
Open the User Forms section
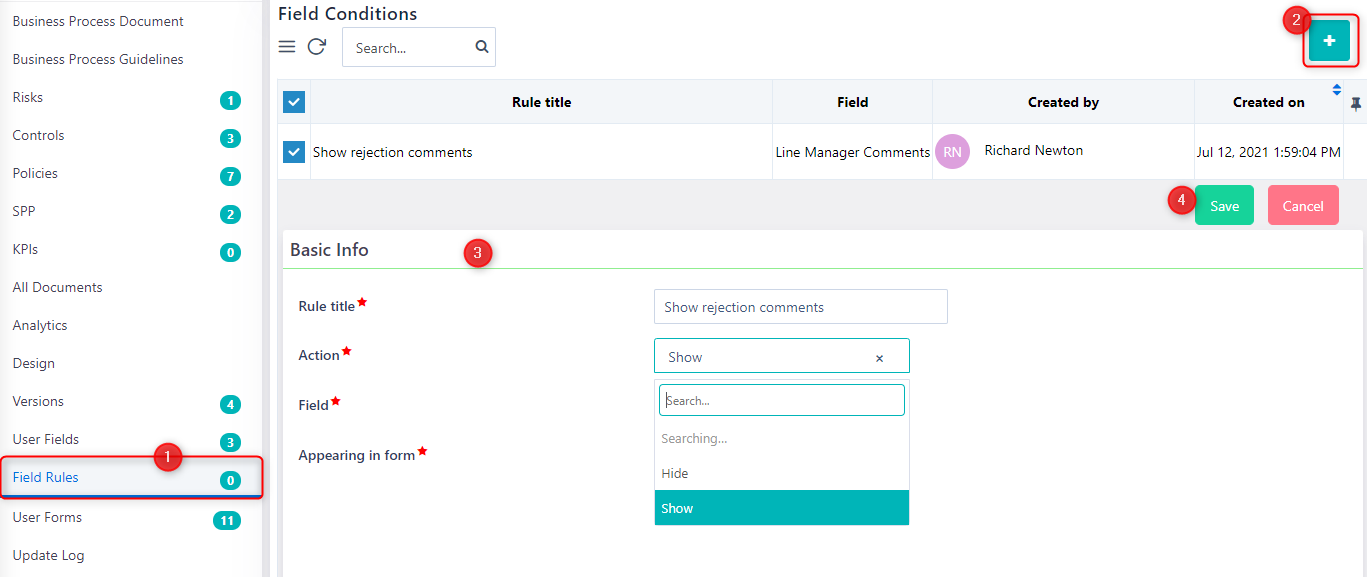[46, 517]
